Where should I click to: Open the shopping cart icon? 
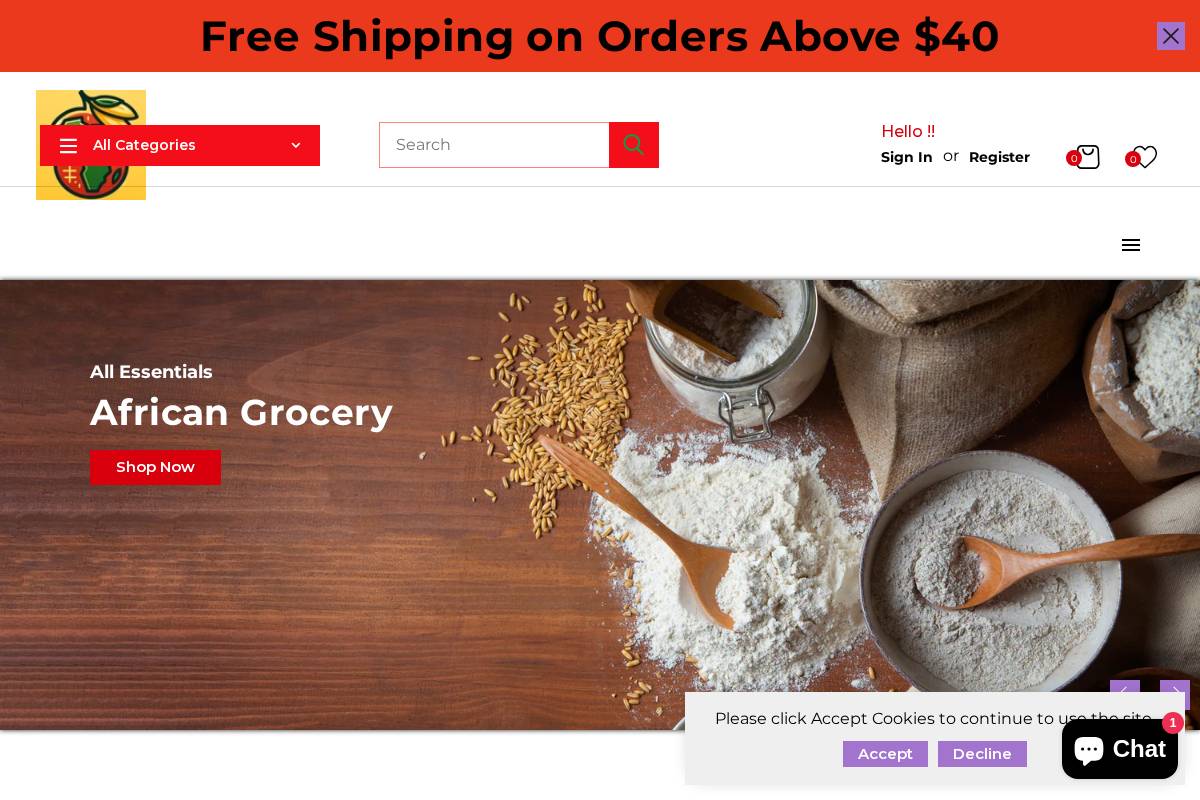coord(1087,157)
